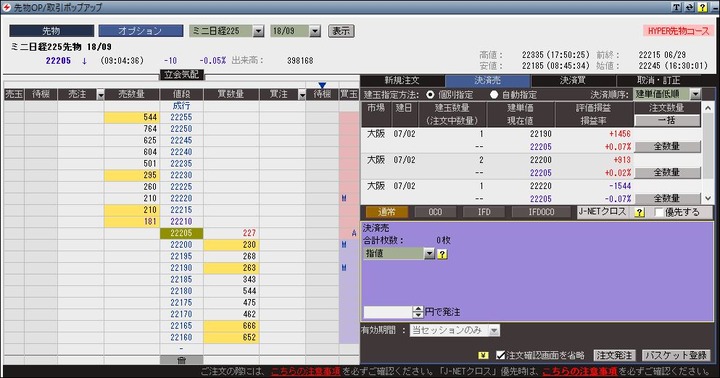Click the trash can icon below the order book
The height and width of the screenshot is (378, 720).
coord(181,360)
